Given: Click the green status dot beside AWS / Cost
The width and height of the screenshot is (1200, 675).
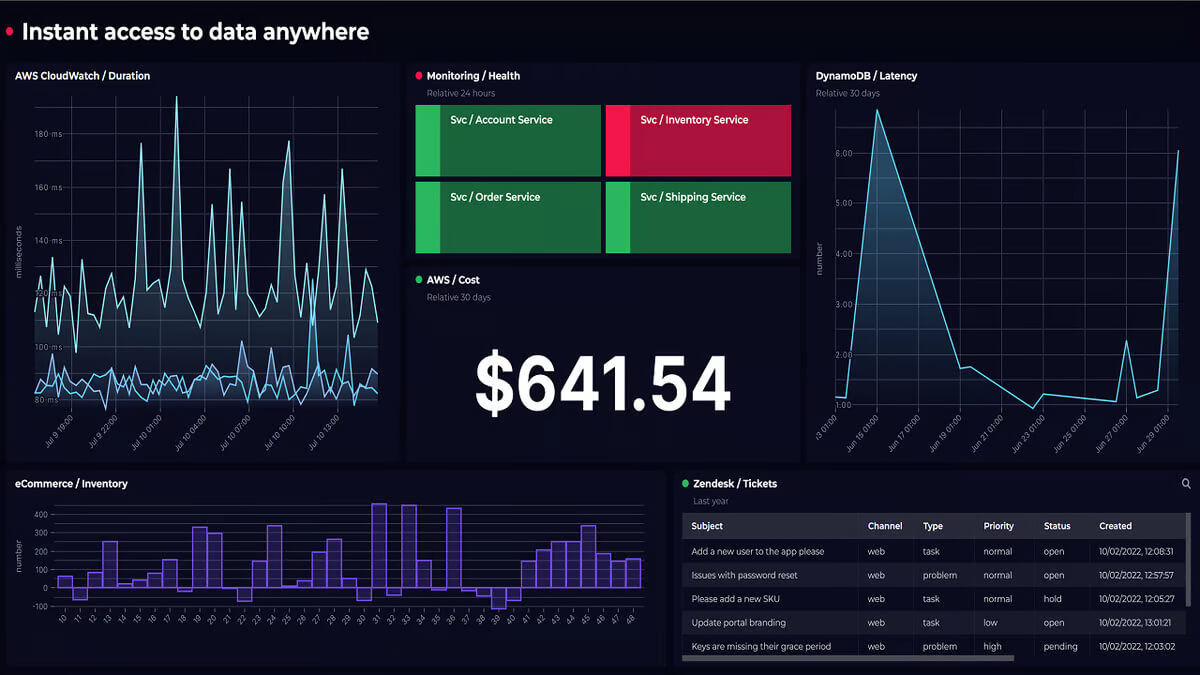Looking at the screenshot, I should [419, 280].
